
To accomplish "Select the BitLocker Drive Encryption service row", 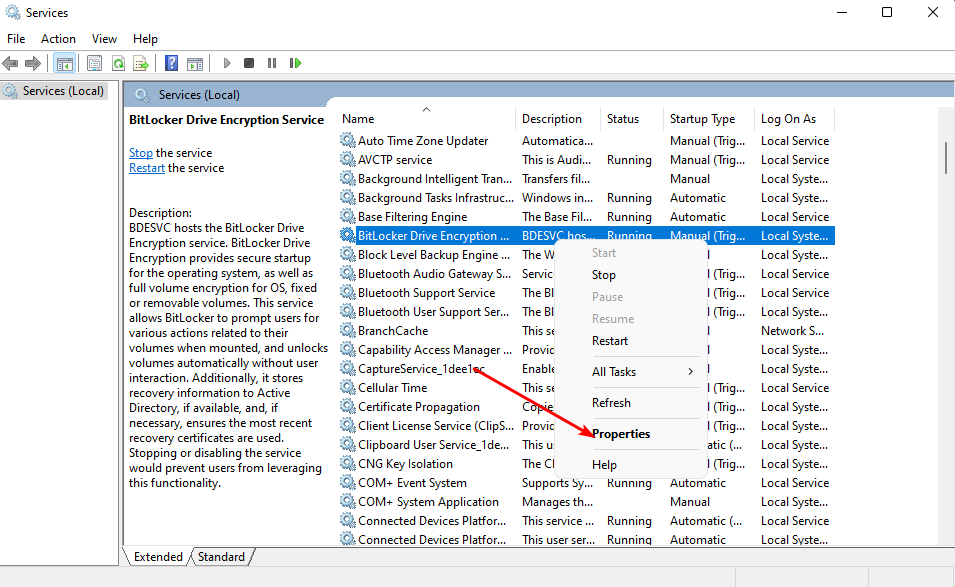I will 587,236.
